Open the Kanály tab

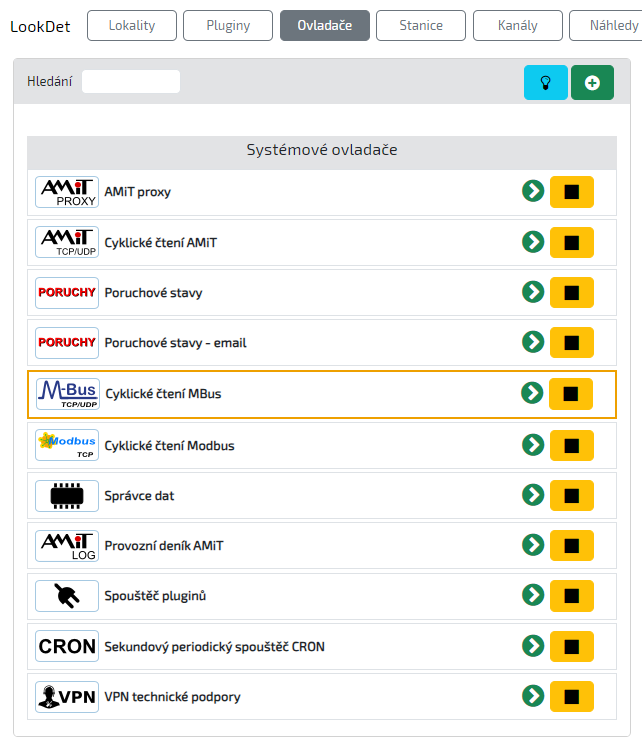517,26
